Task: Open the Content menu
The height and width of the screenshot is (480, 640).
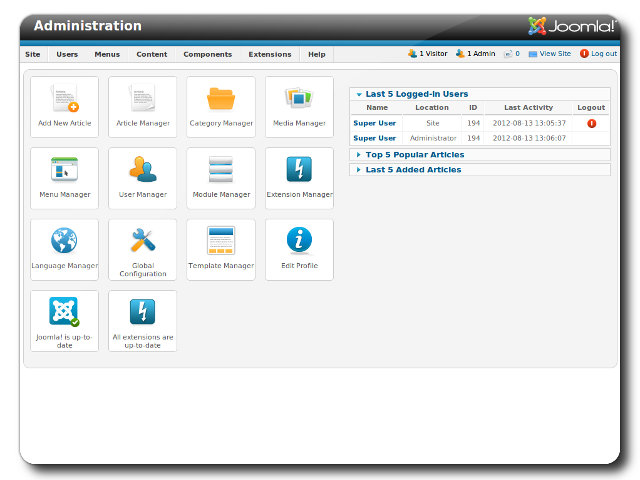Action: tap(152, 54)
